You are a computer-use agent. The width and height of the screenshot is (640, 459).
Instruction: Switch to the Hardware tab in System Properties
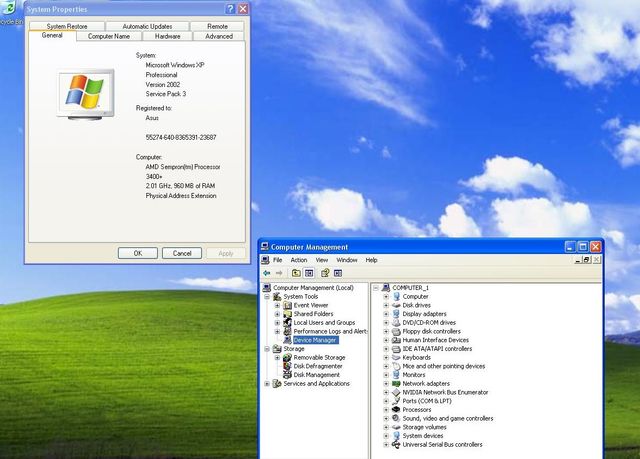pos(167,36)
